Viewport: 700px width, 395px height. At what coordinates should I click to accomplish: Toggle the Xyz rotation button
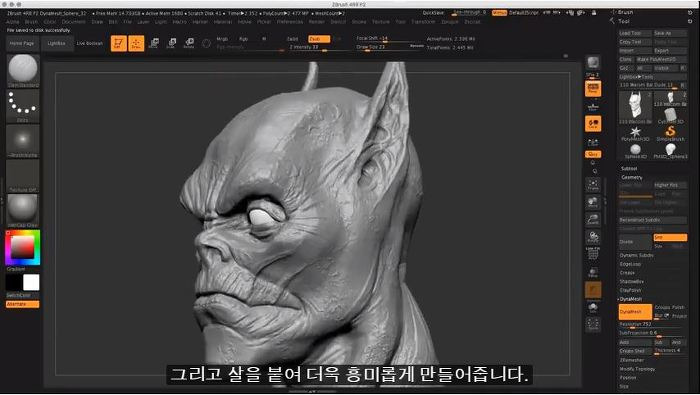(x=593, y=154)
